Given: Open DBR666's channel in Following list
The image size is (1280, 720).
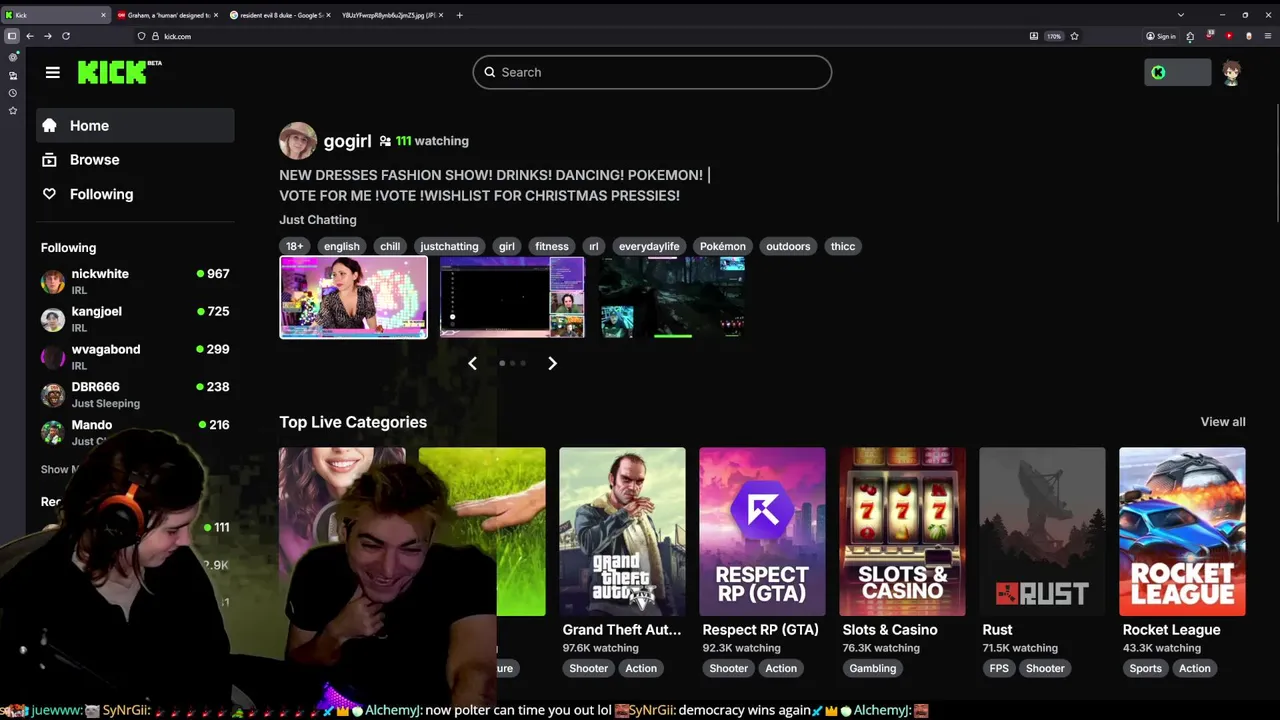Looking at the screenshot, I should pyautogui.click(x=135, y=394).
